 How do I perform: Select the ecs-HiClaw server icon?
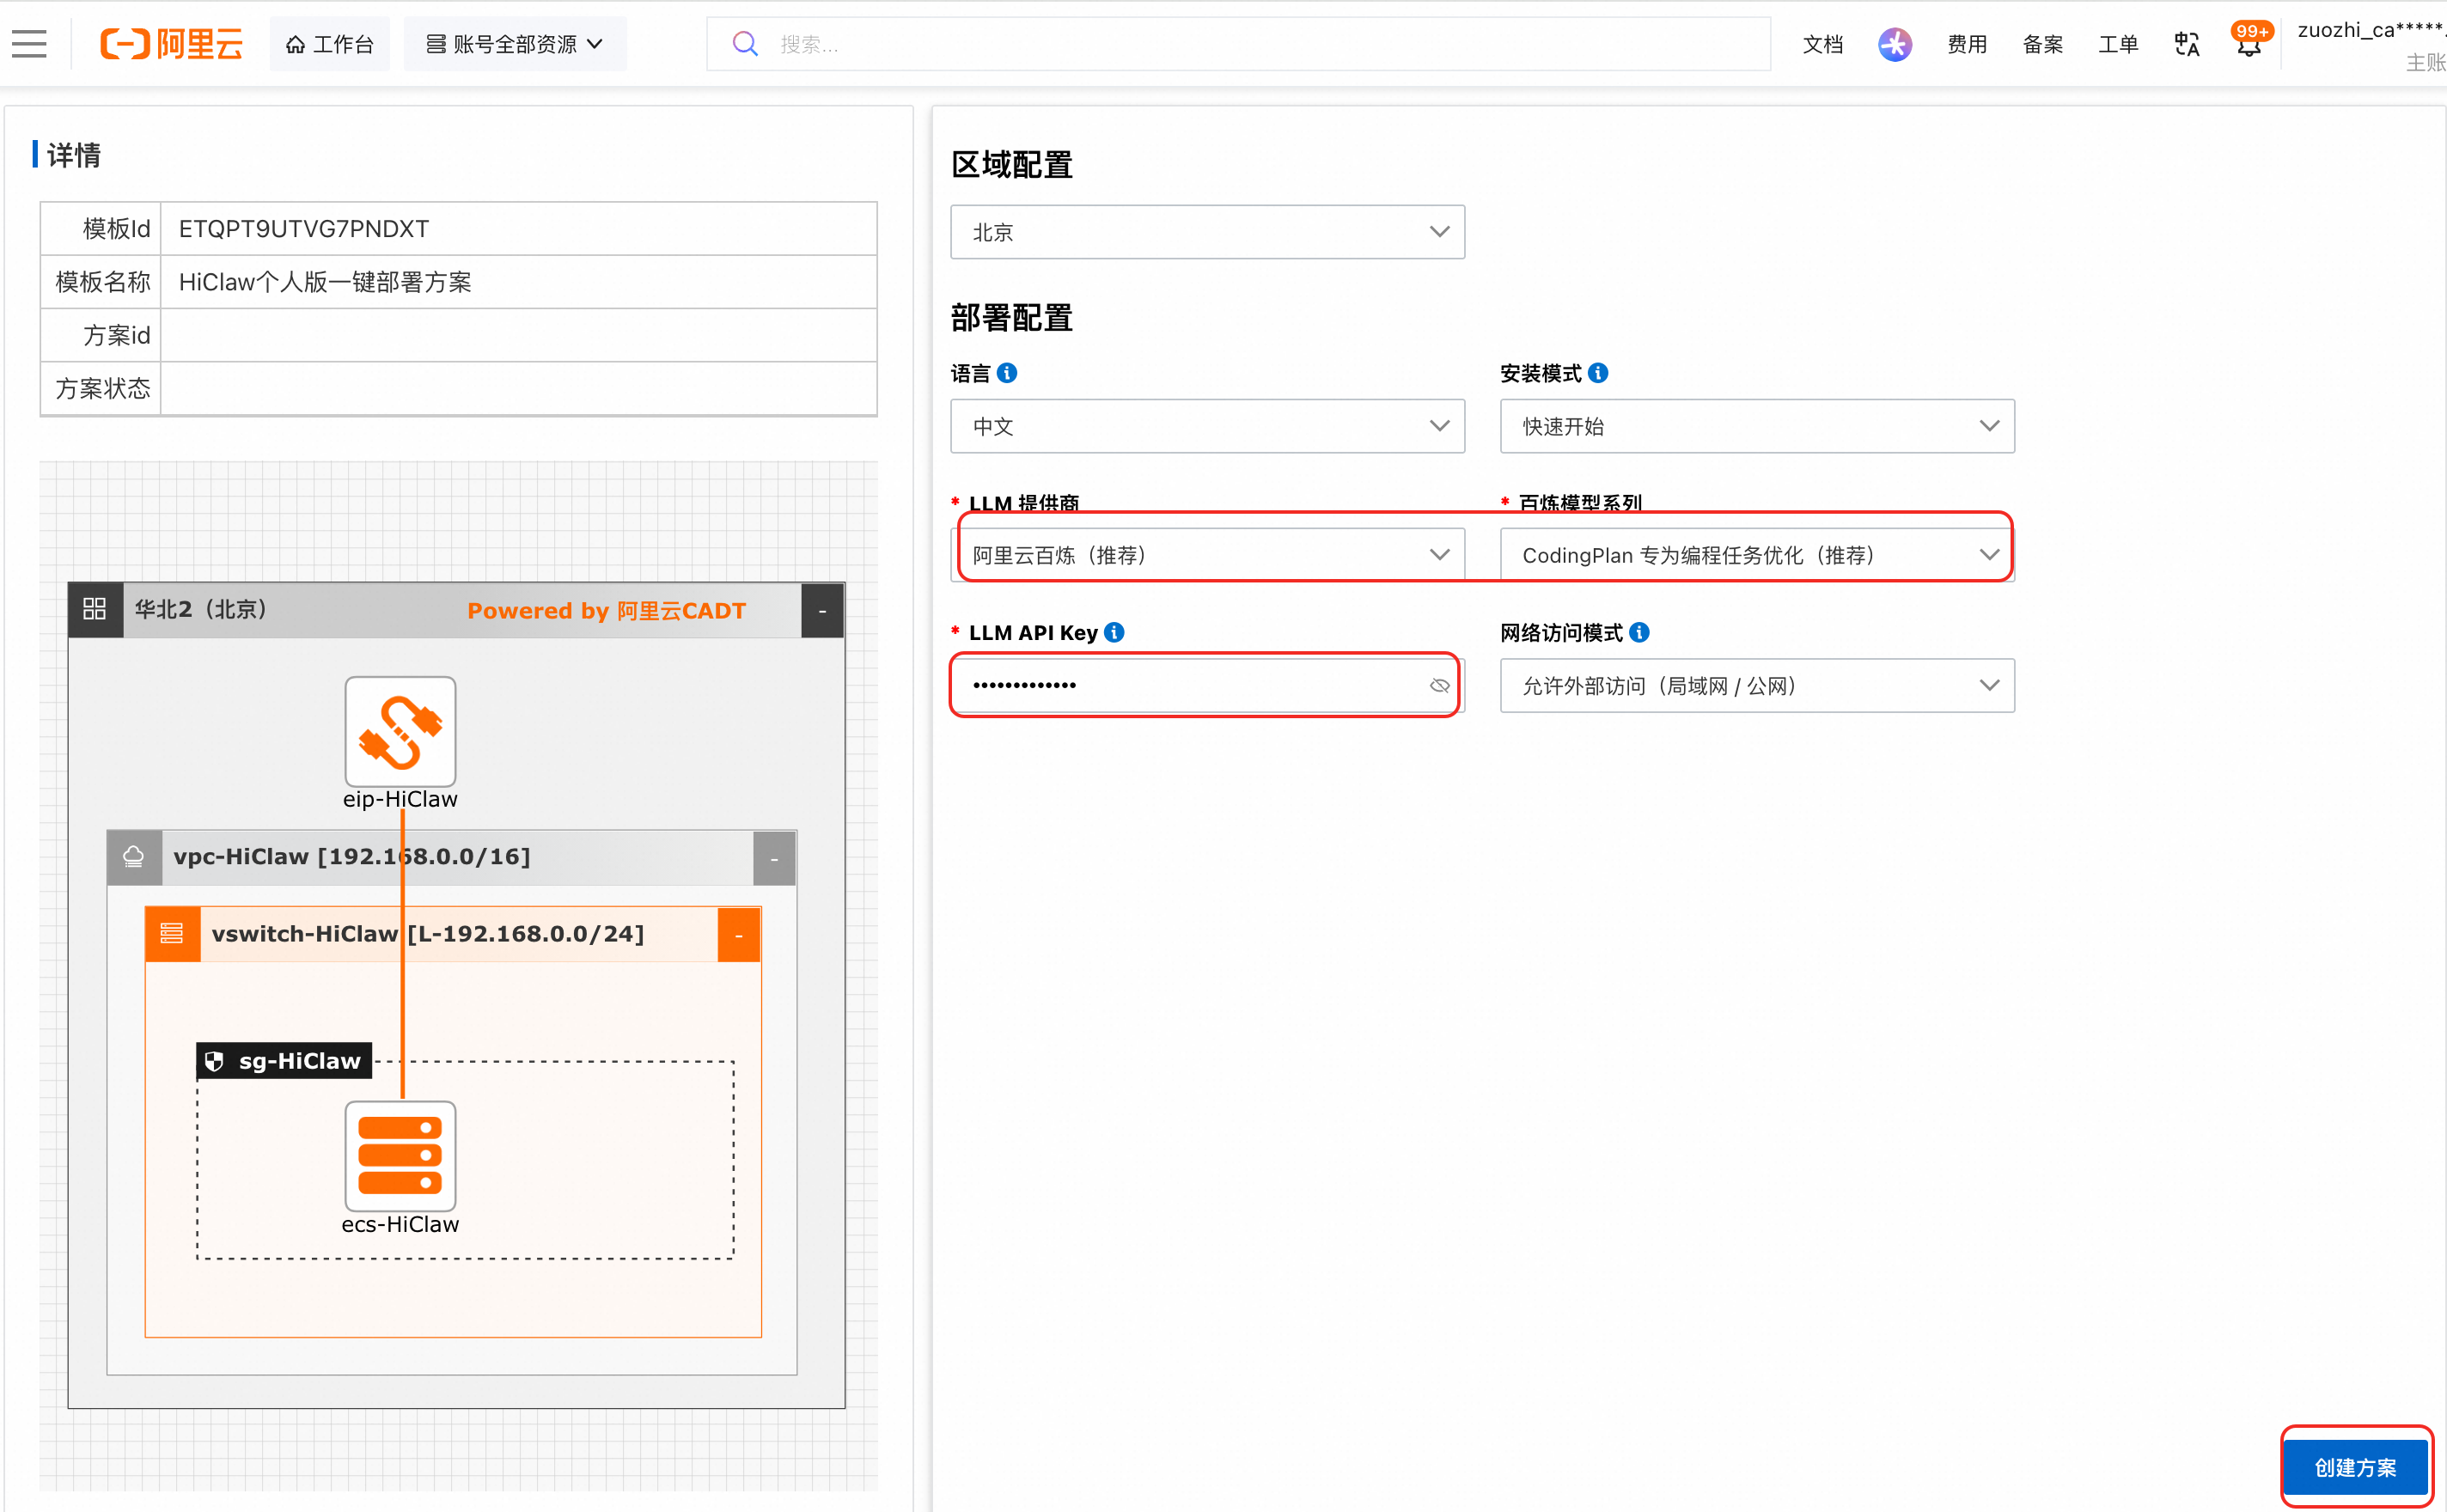[400, 1156]
